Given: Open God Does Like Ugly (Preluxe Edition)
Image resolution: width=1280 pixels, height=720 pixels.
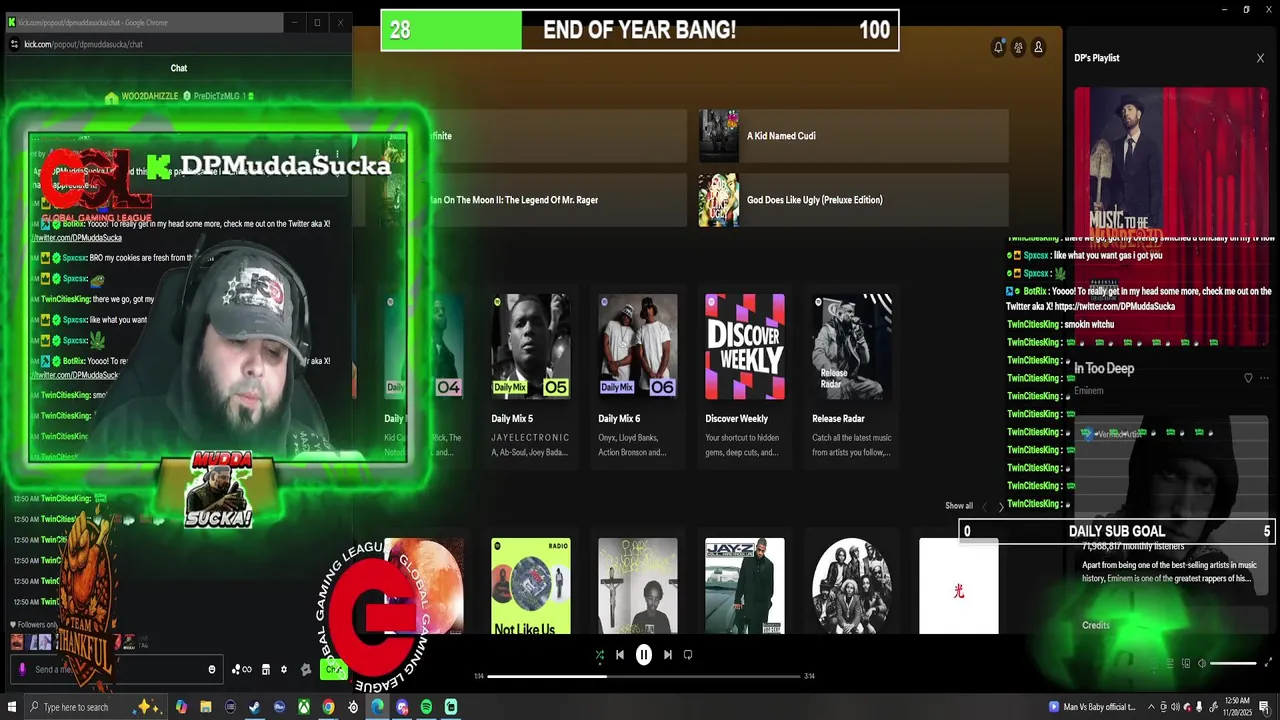Looking at the screenshot, I should coord(853,200).
